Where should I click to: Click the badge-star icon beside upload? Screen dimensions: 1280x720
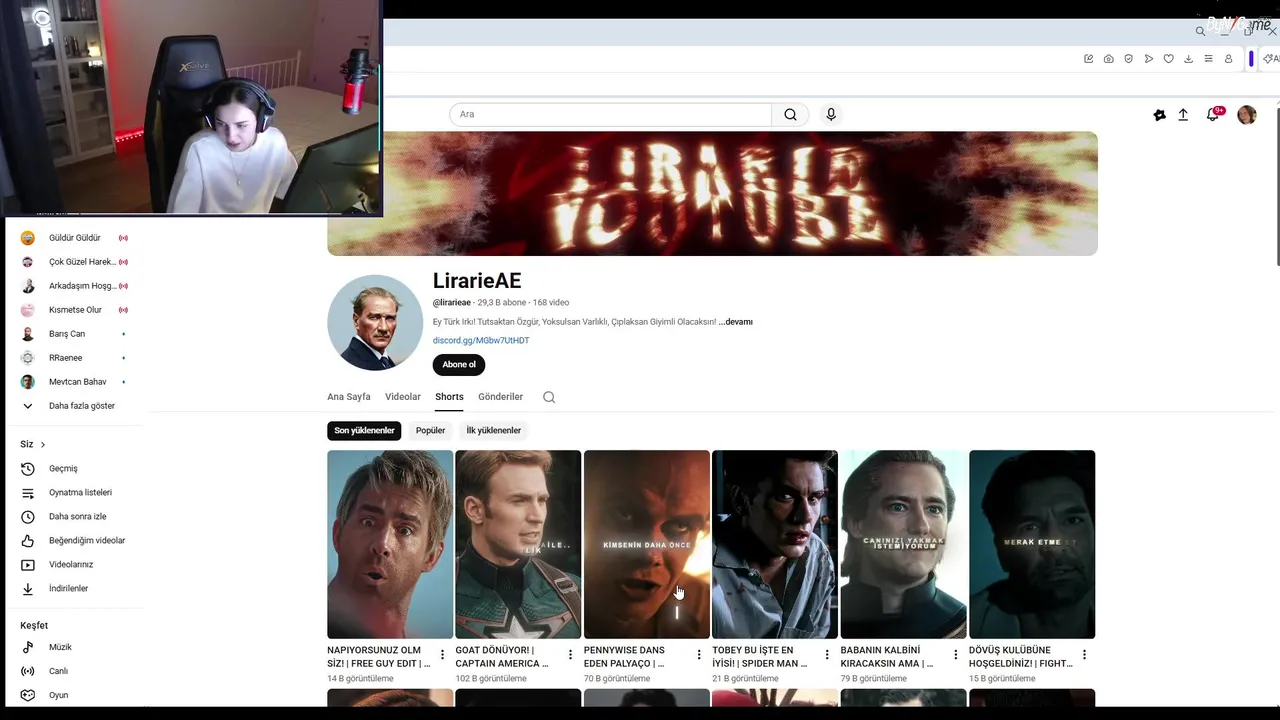[1159, 115]
